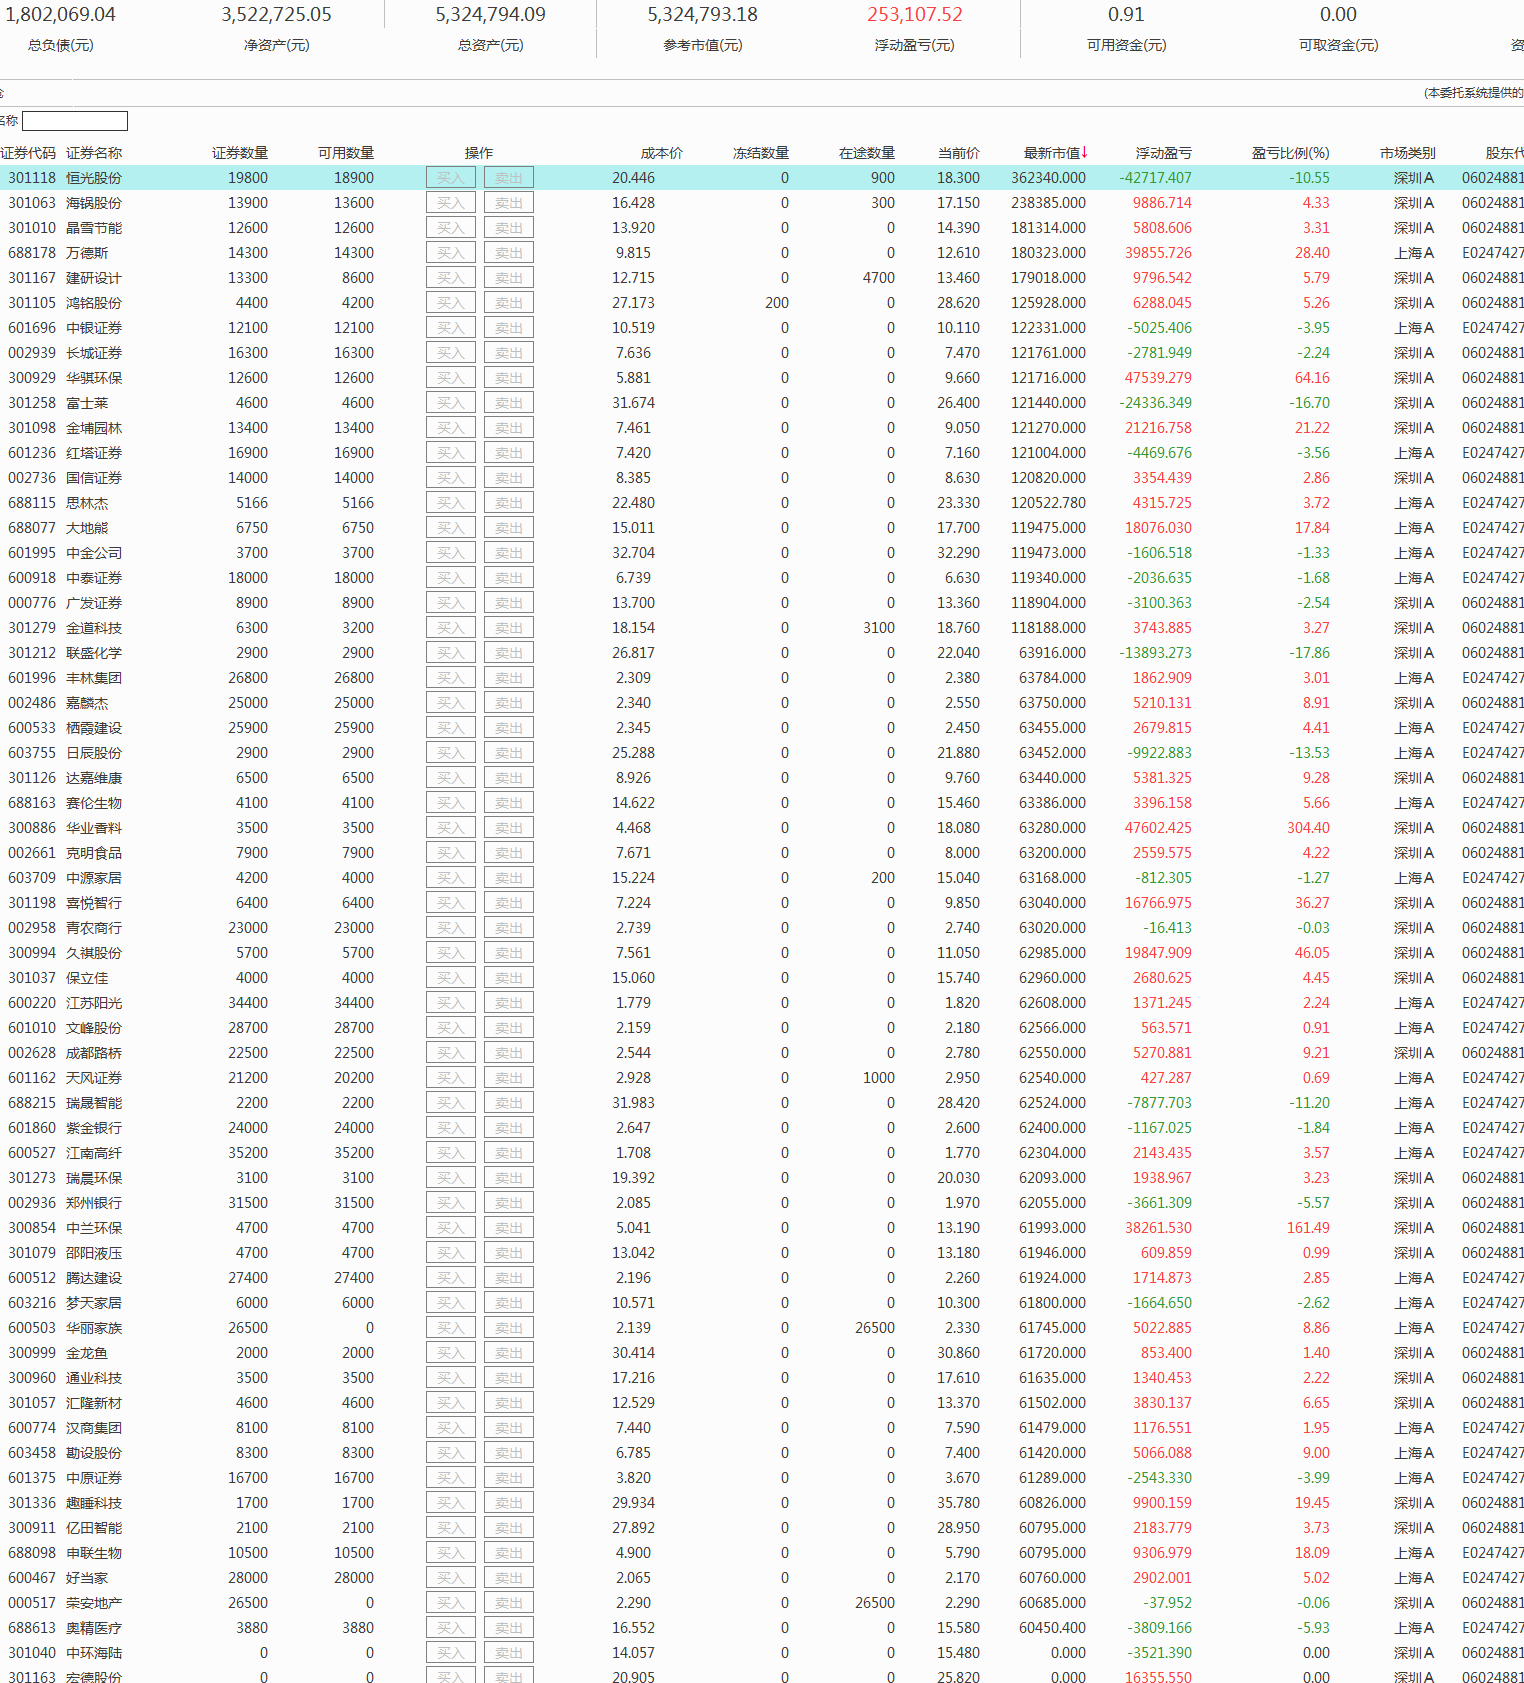
Task: Select stock code 600918 in the table
Action: 32,578
